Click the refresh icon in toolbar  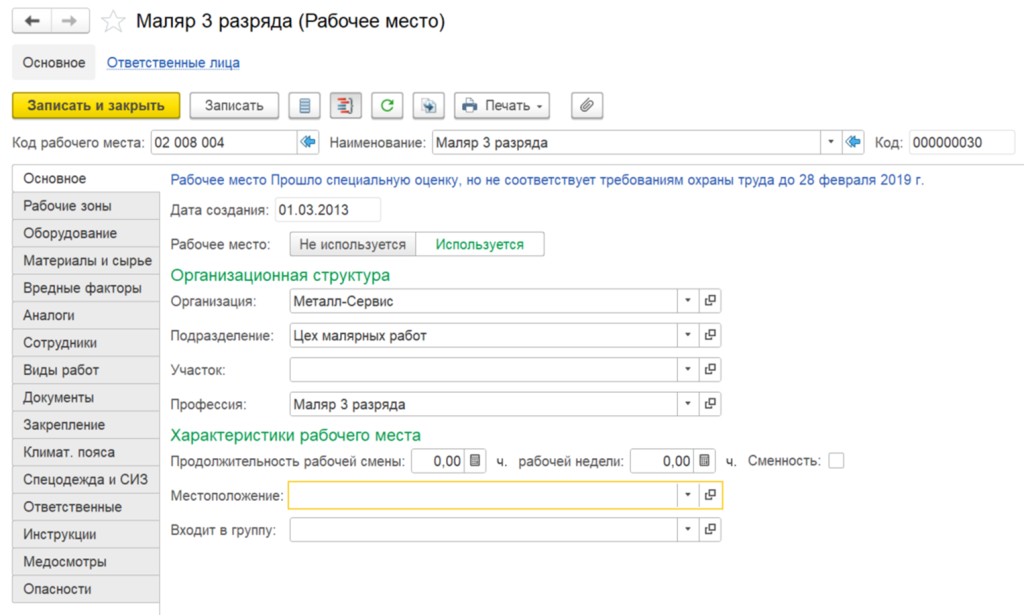click(x=387, y=106)
